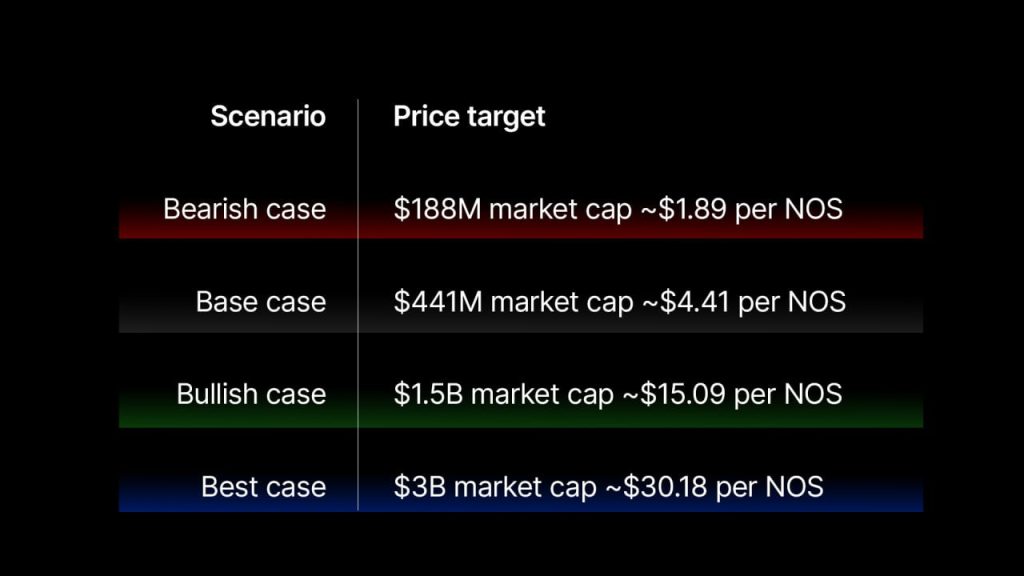Select the Base case label
Image resolution: width=1024 pixels, height=576 pixels.
(260, 301)
